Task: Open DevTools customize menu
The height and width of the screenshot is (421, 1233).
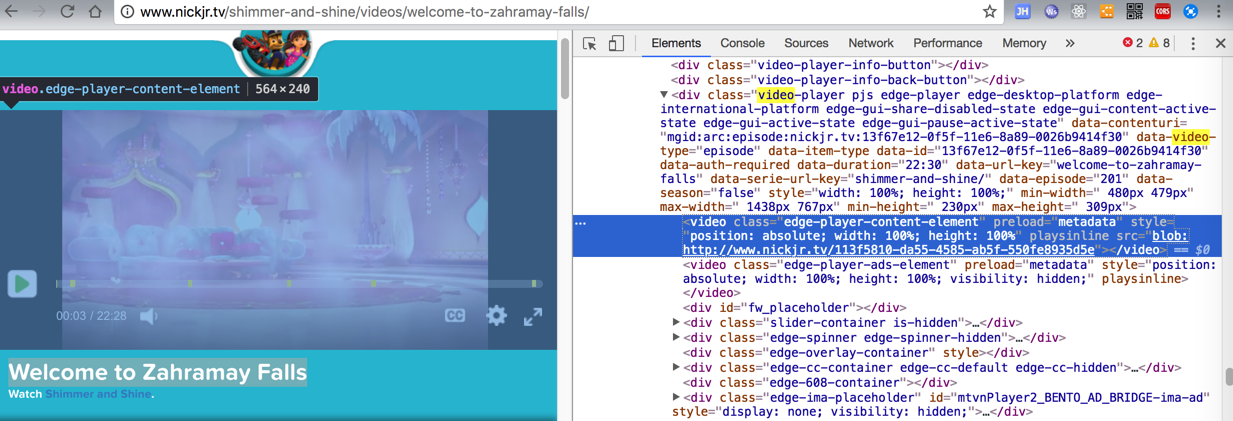Action: [x=1193, y=44]
